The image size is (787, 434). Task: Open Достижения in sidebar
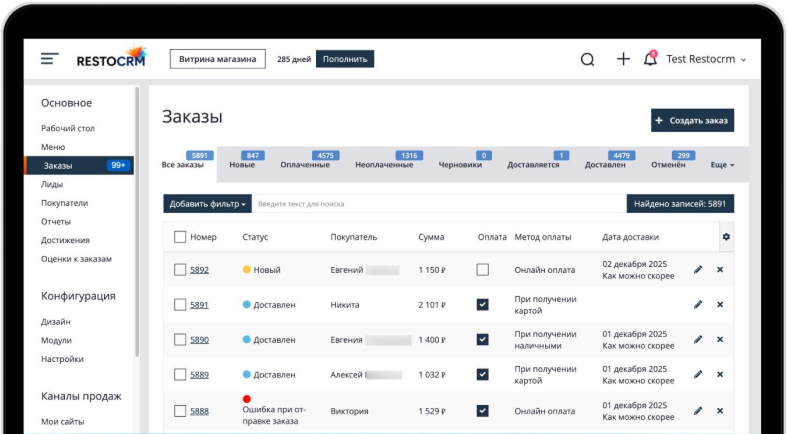(65, 240)
